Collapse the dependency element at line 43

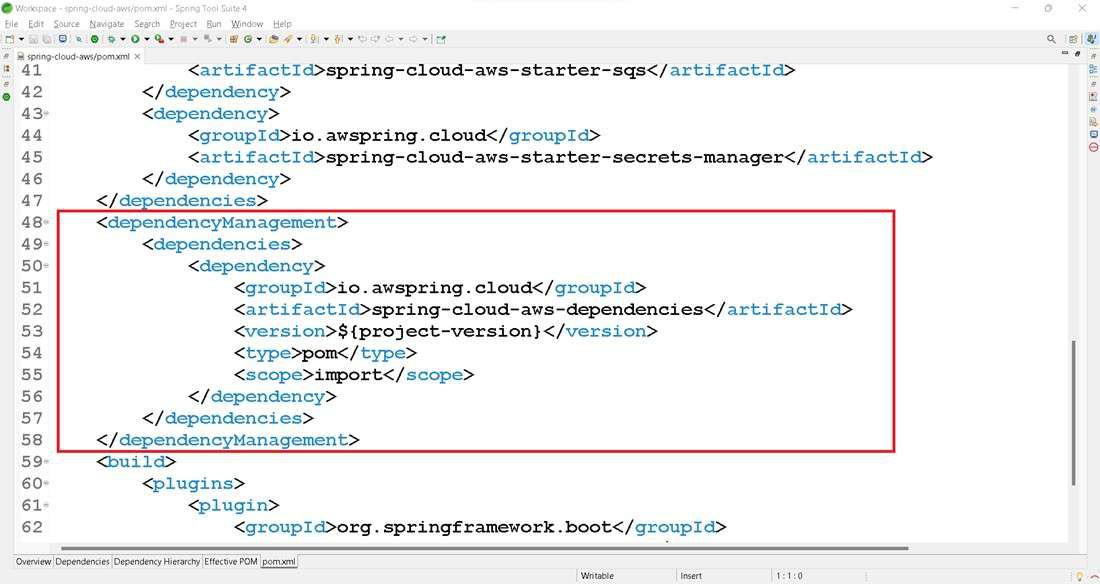(x=46, y=113)
